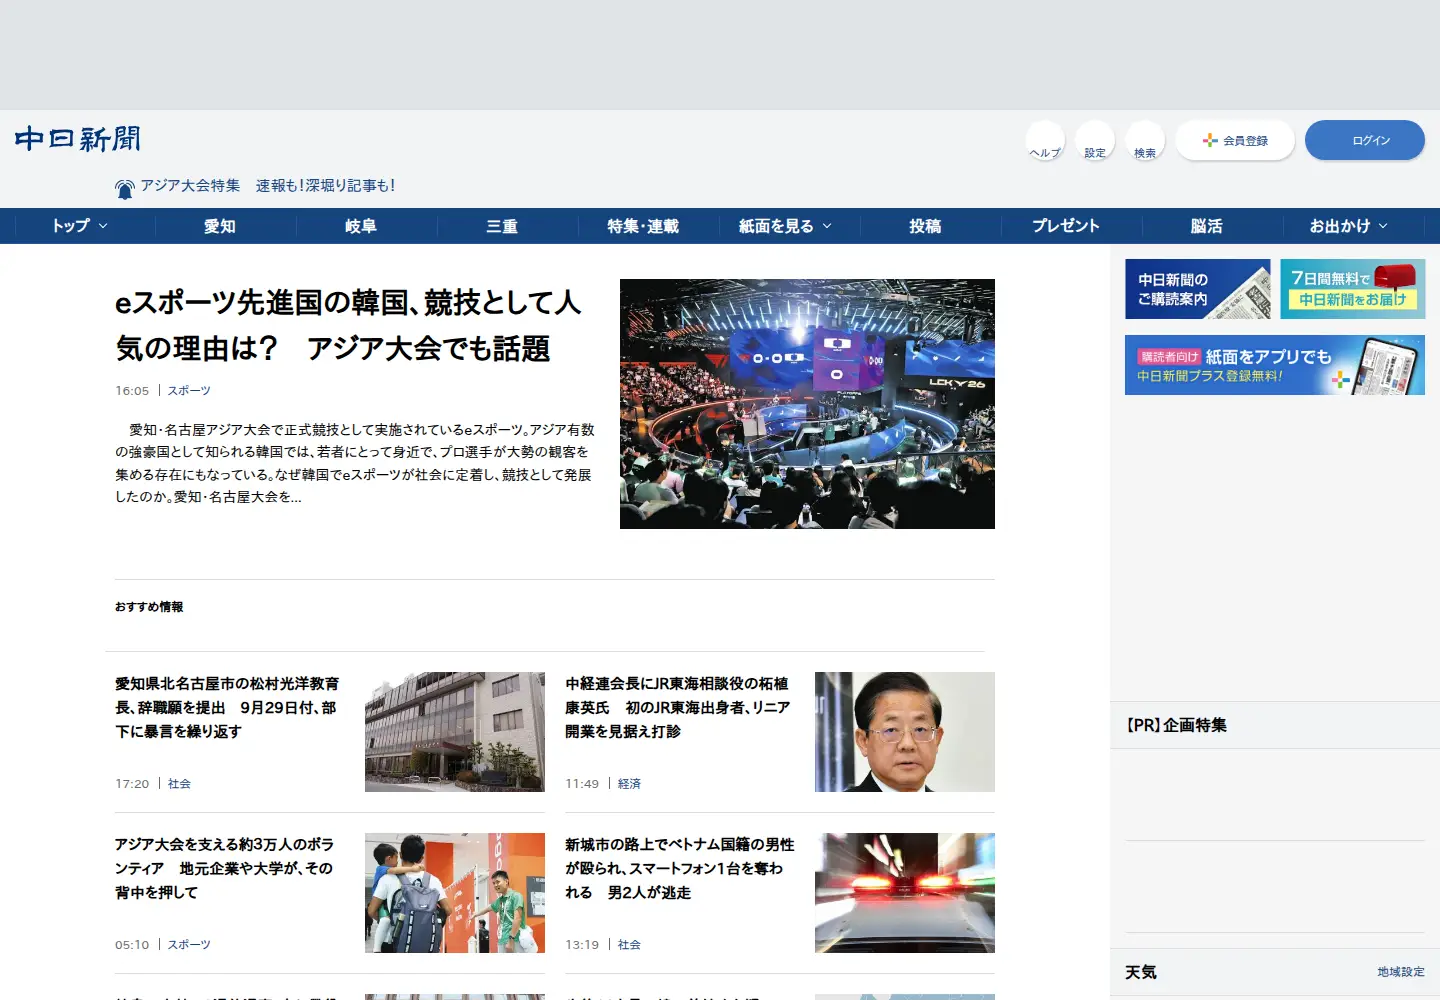The width and height of the screenshot is (1440, 1000).
Task: Expand the お出かけ menu chevron
Action: (x=1383, y=226)
